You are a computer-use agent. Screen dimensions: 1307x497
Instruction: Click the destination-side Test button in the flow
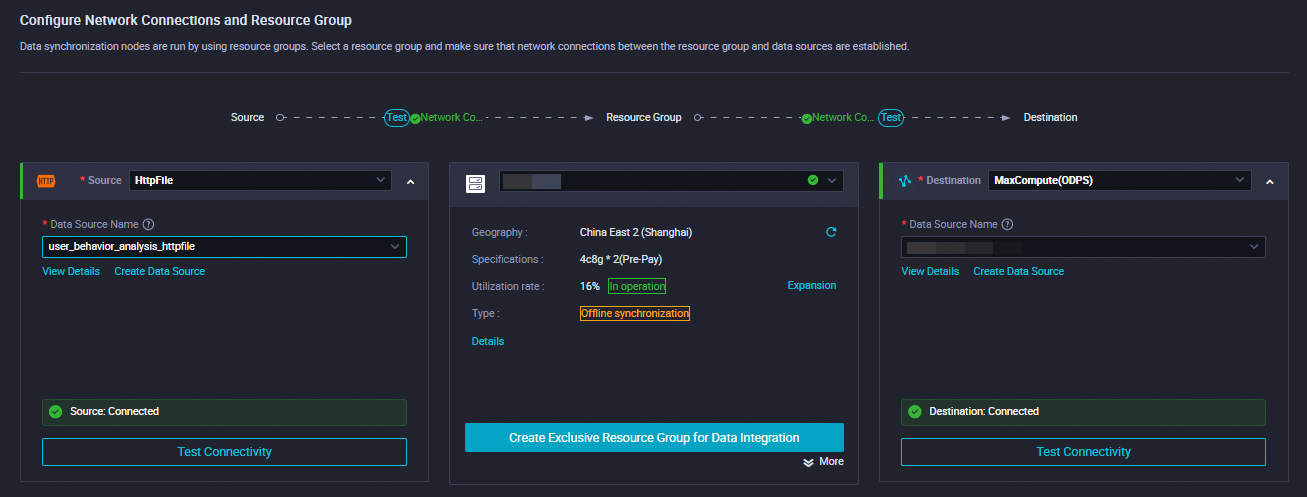[891, 118]
